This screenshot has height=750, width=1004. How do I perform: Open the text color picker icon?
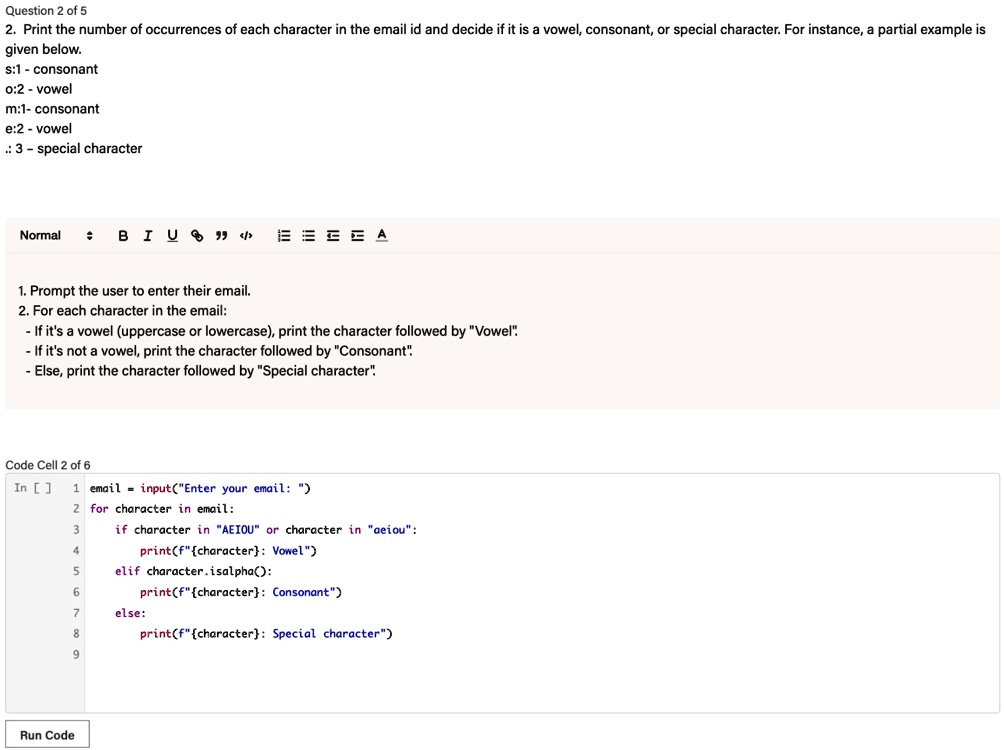381,235
